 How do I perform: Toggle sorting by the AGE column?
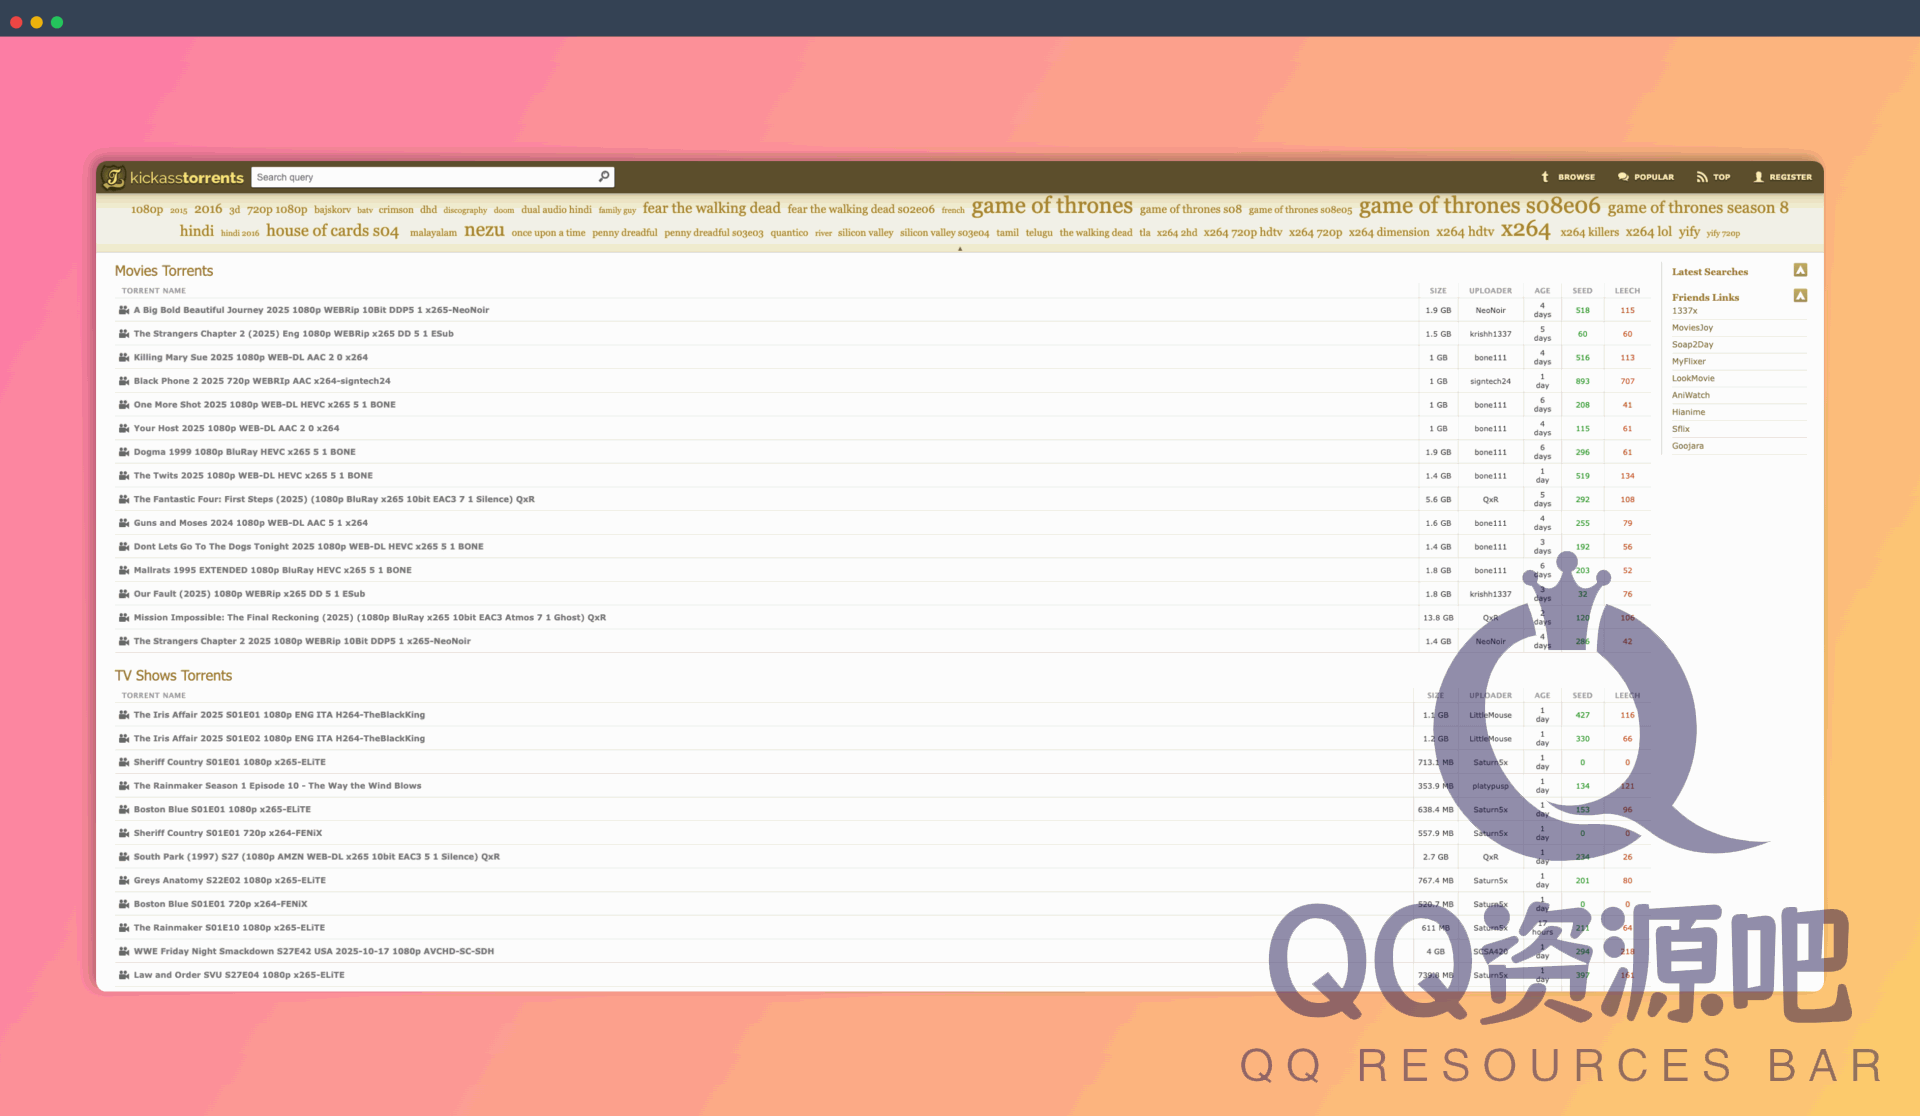[x=1542, y=290]
